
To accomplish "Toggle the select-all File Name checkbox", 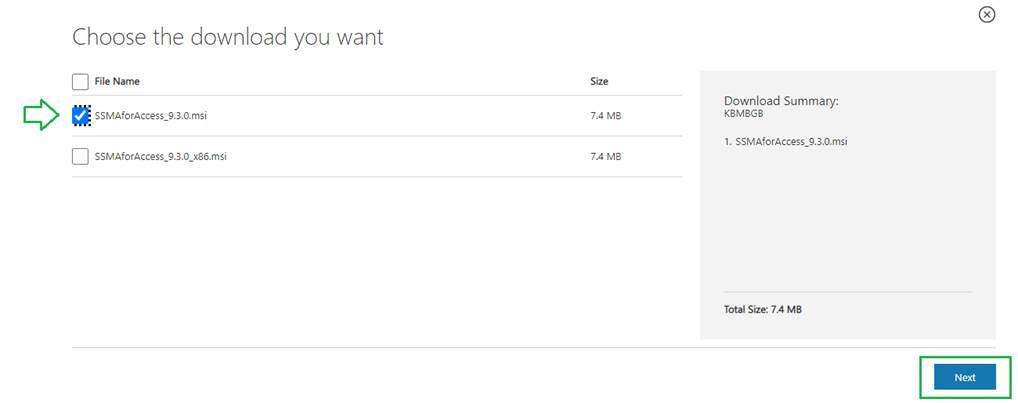I will tap(80, 81).
